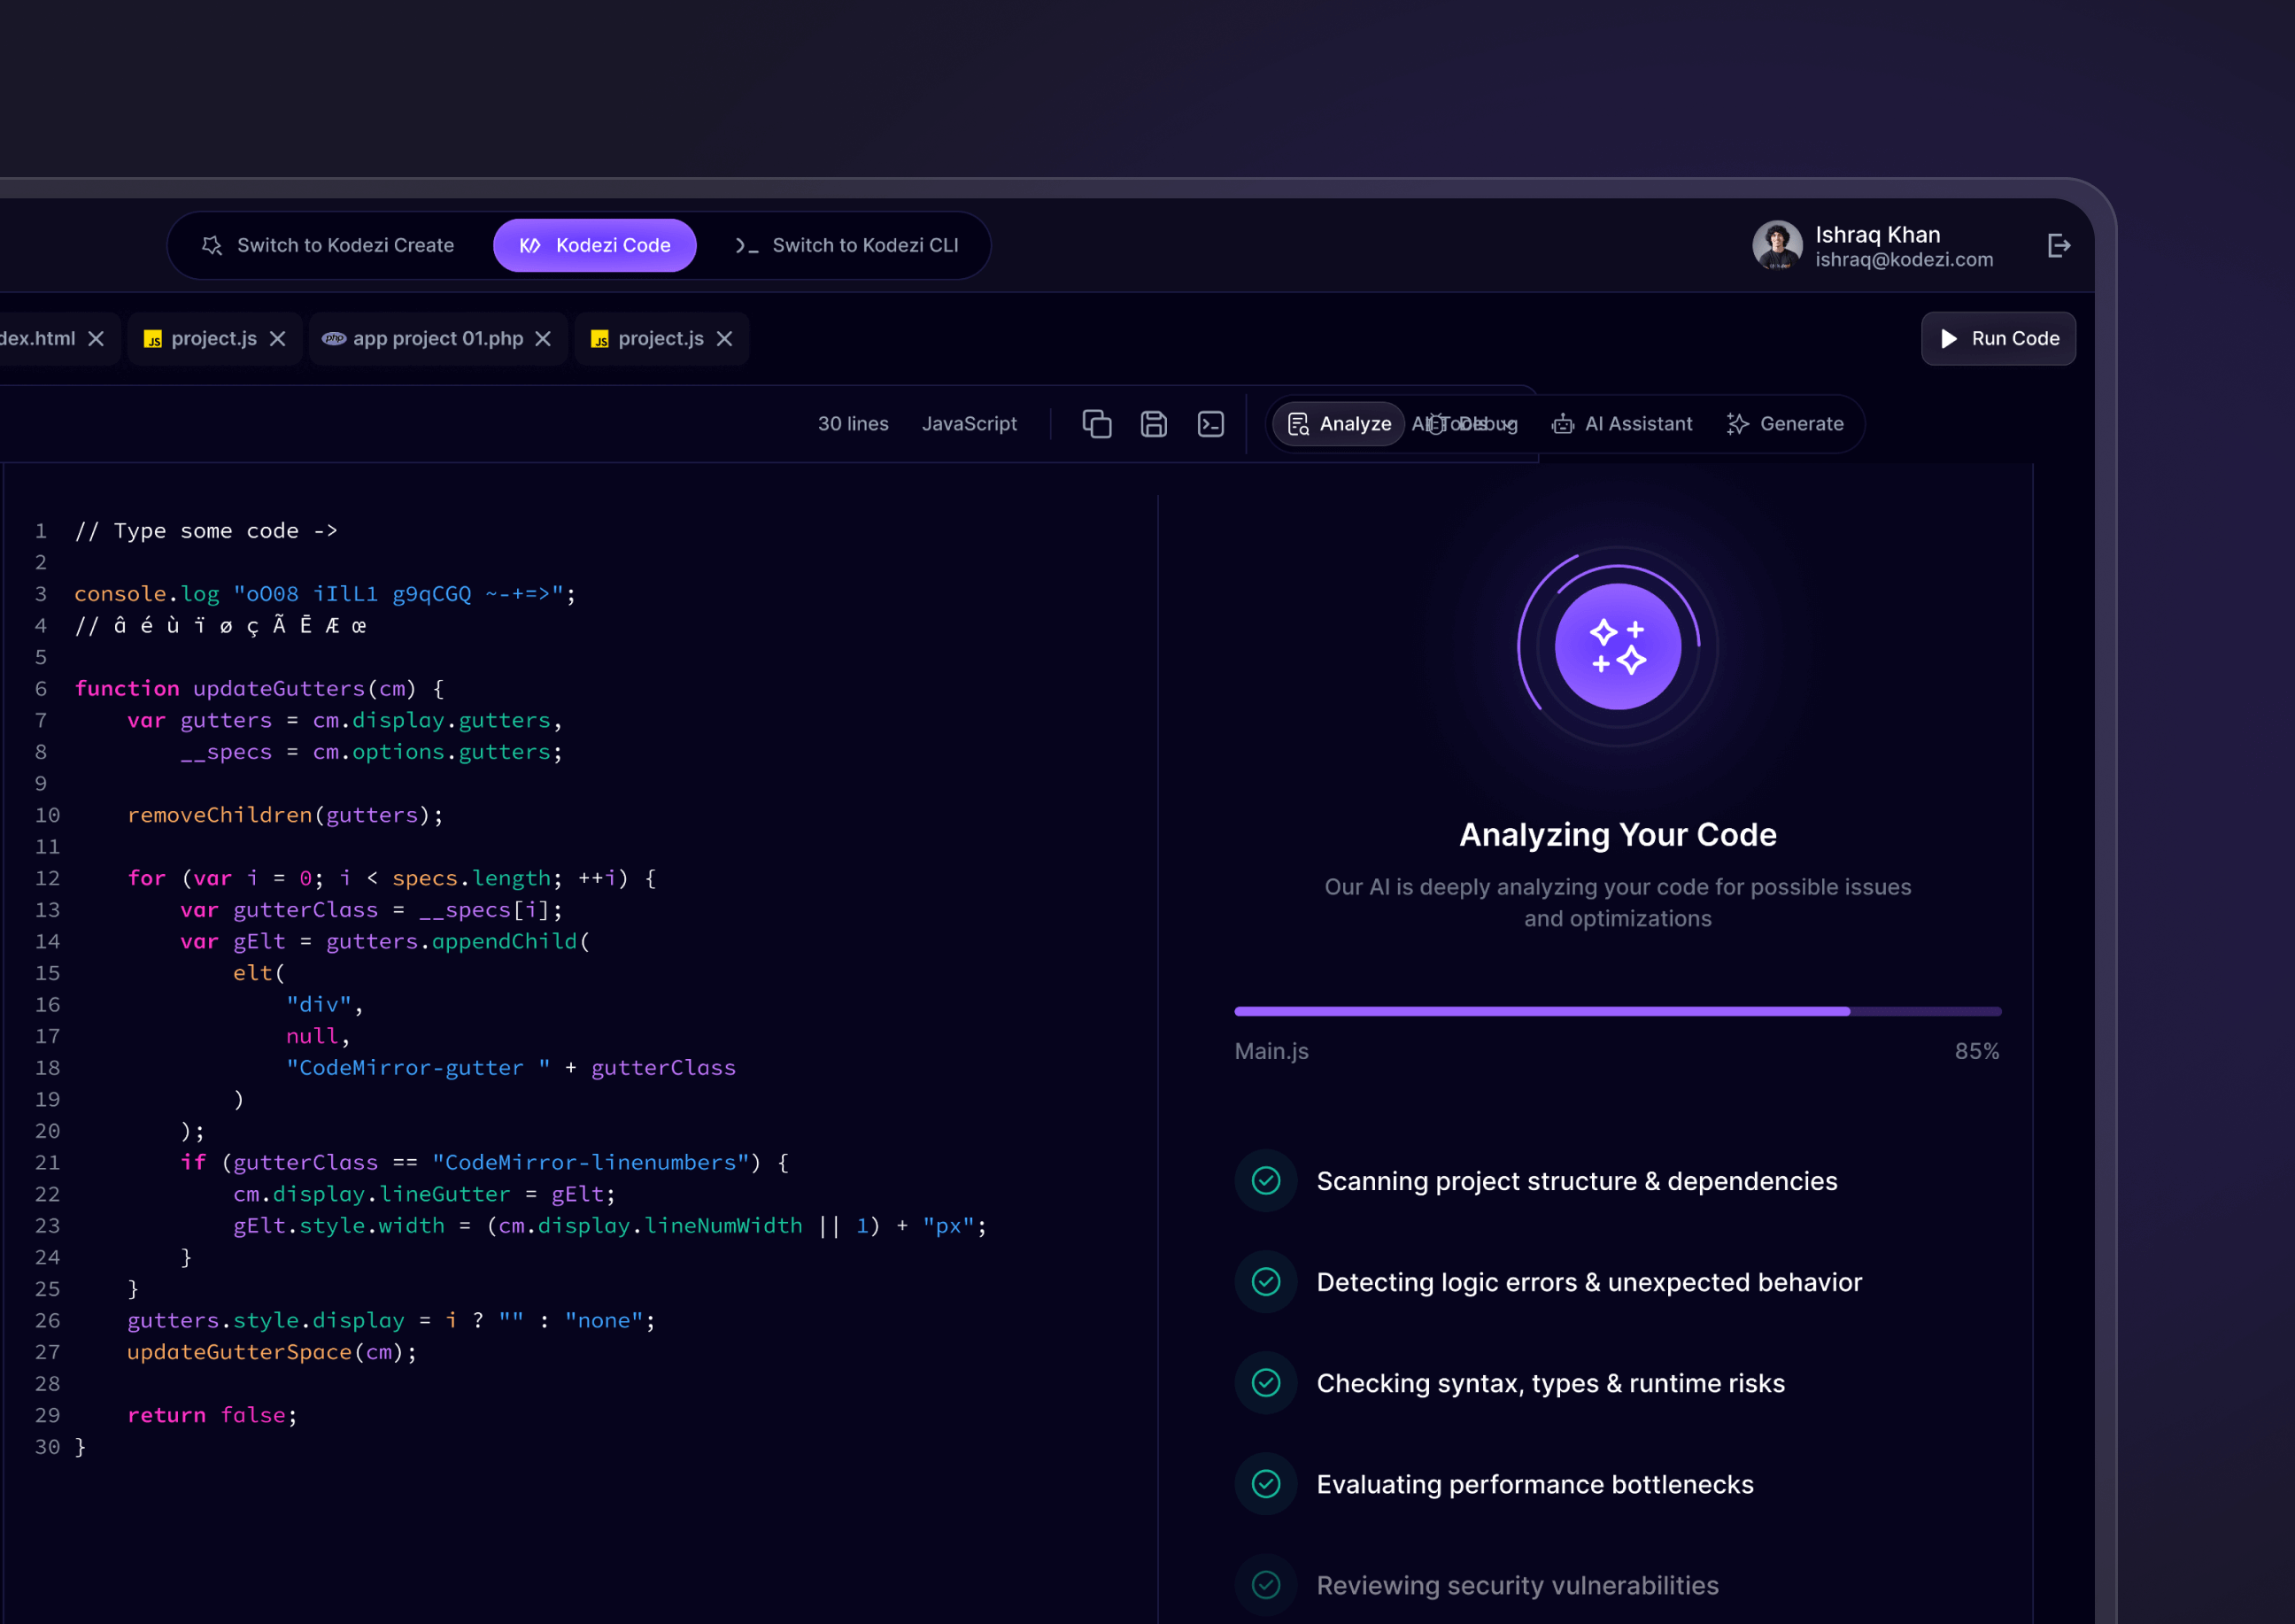Click the Scanning project structure check indicator
Viewport: 2295px width, 1624px height.
(x=1265, y=1181)
